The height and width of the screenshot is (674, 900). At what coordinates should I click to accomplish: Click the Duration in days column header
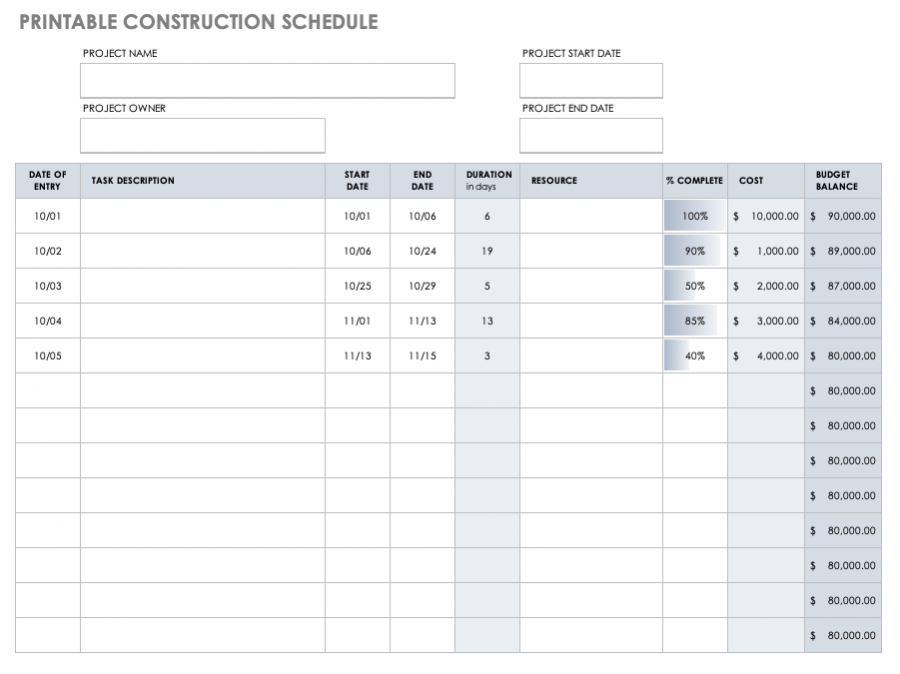click(x=488, y=181)
